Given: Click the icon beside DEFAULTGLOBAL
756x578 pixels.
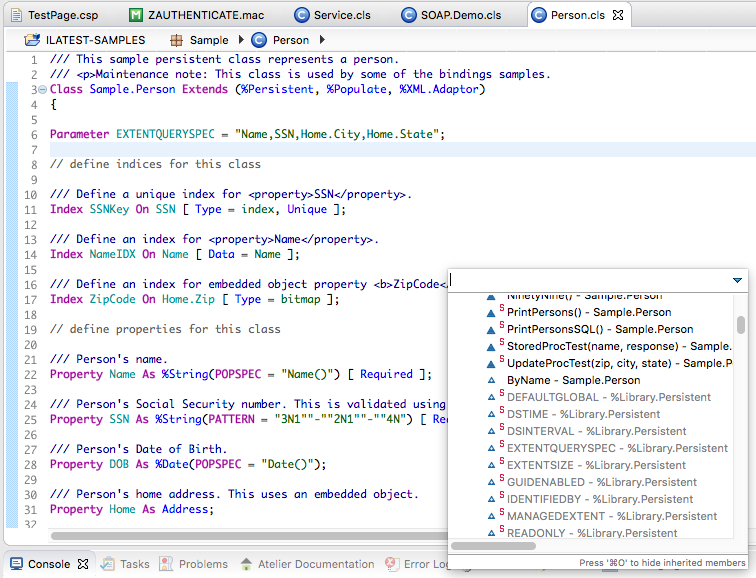Looking at the screenshot, I should tap(491, 397).
